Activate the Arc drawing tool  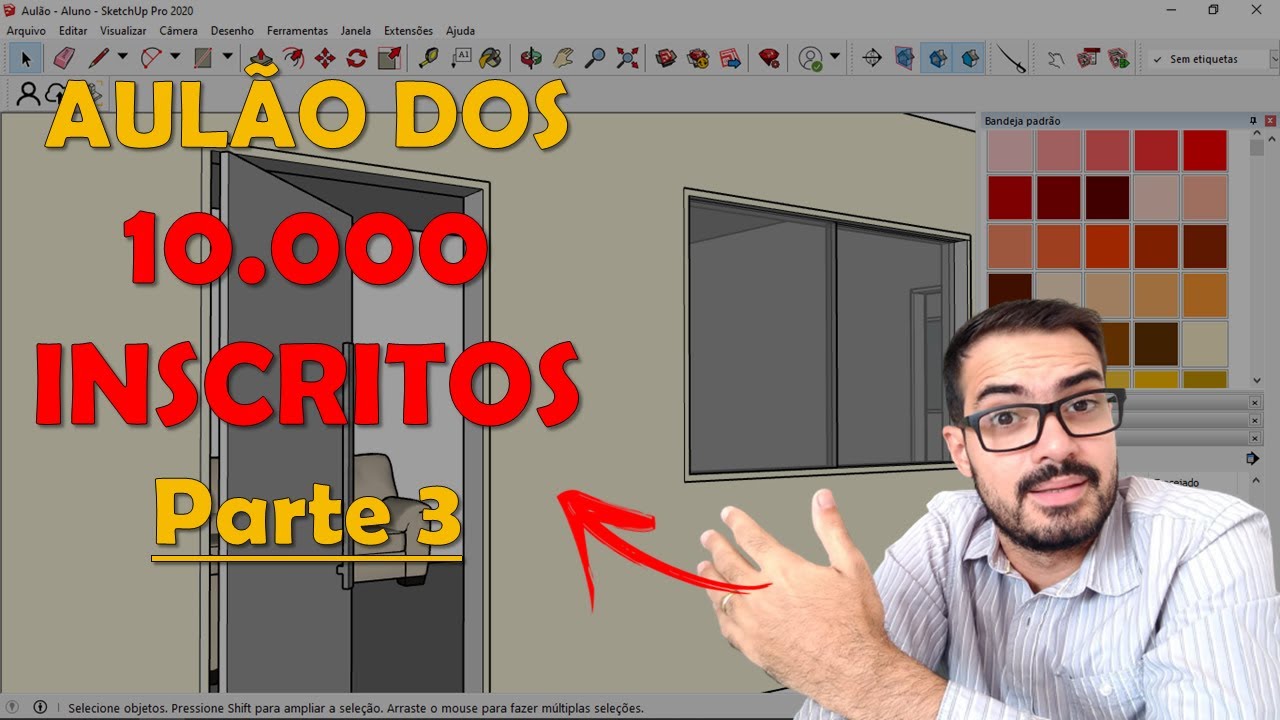point(151,58)
